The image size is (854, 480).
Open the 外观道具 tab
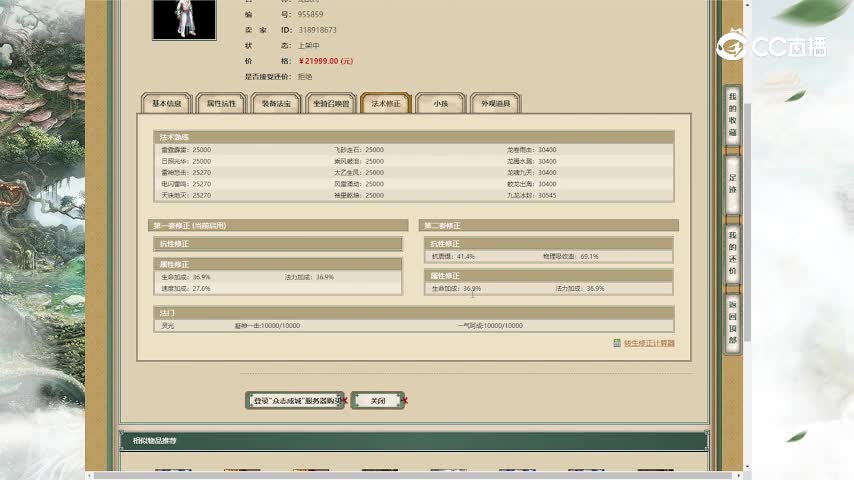click(495, 103)
